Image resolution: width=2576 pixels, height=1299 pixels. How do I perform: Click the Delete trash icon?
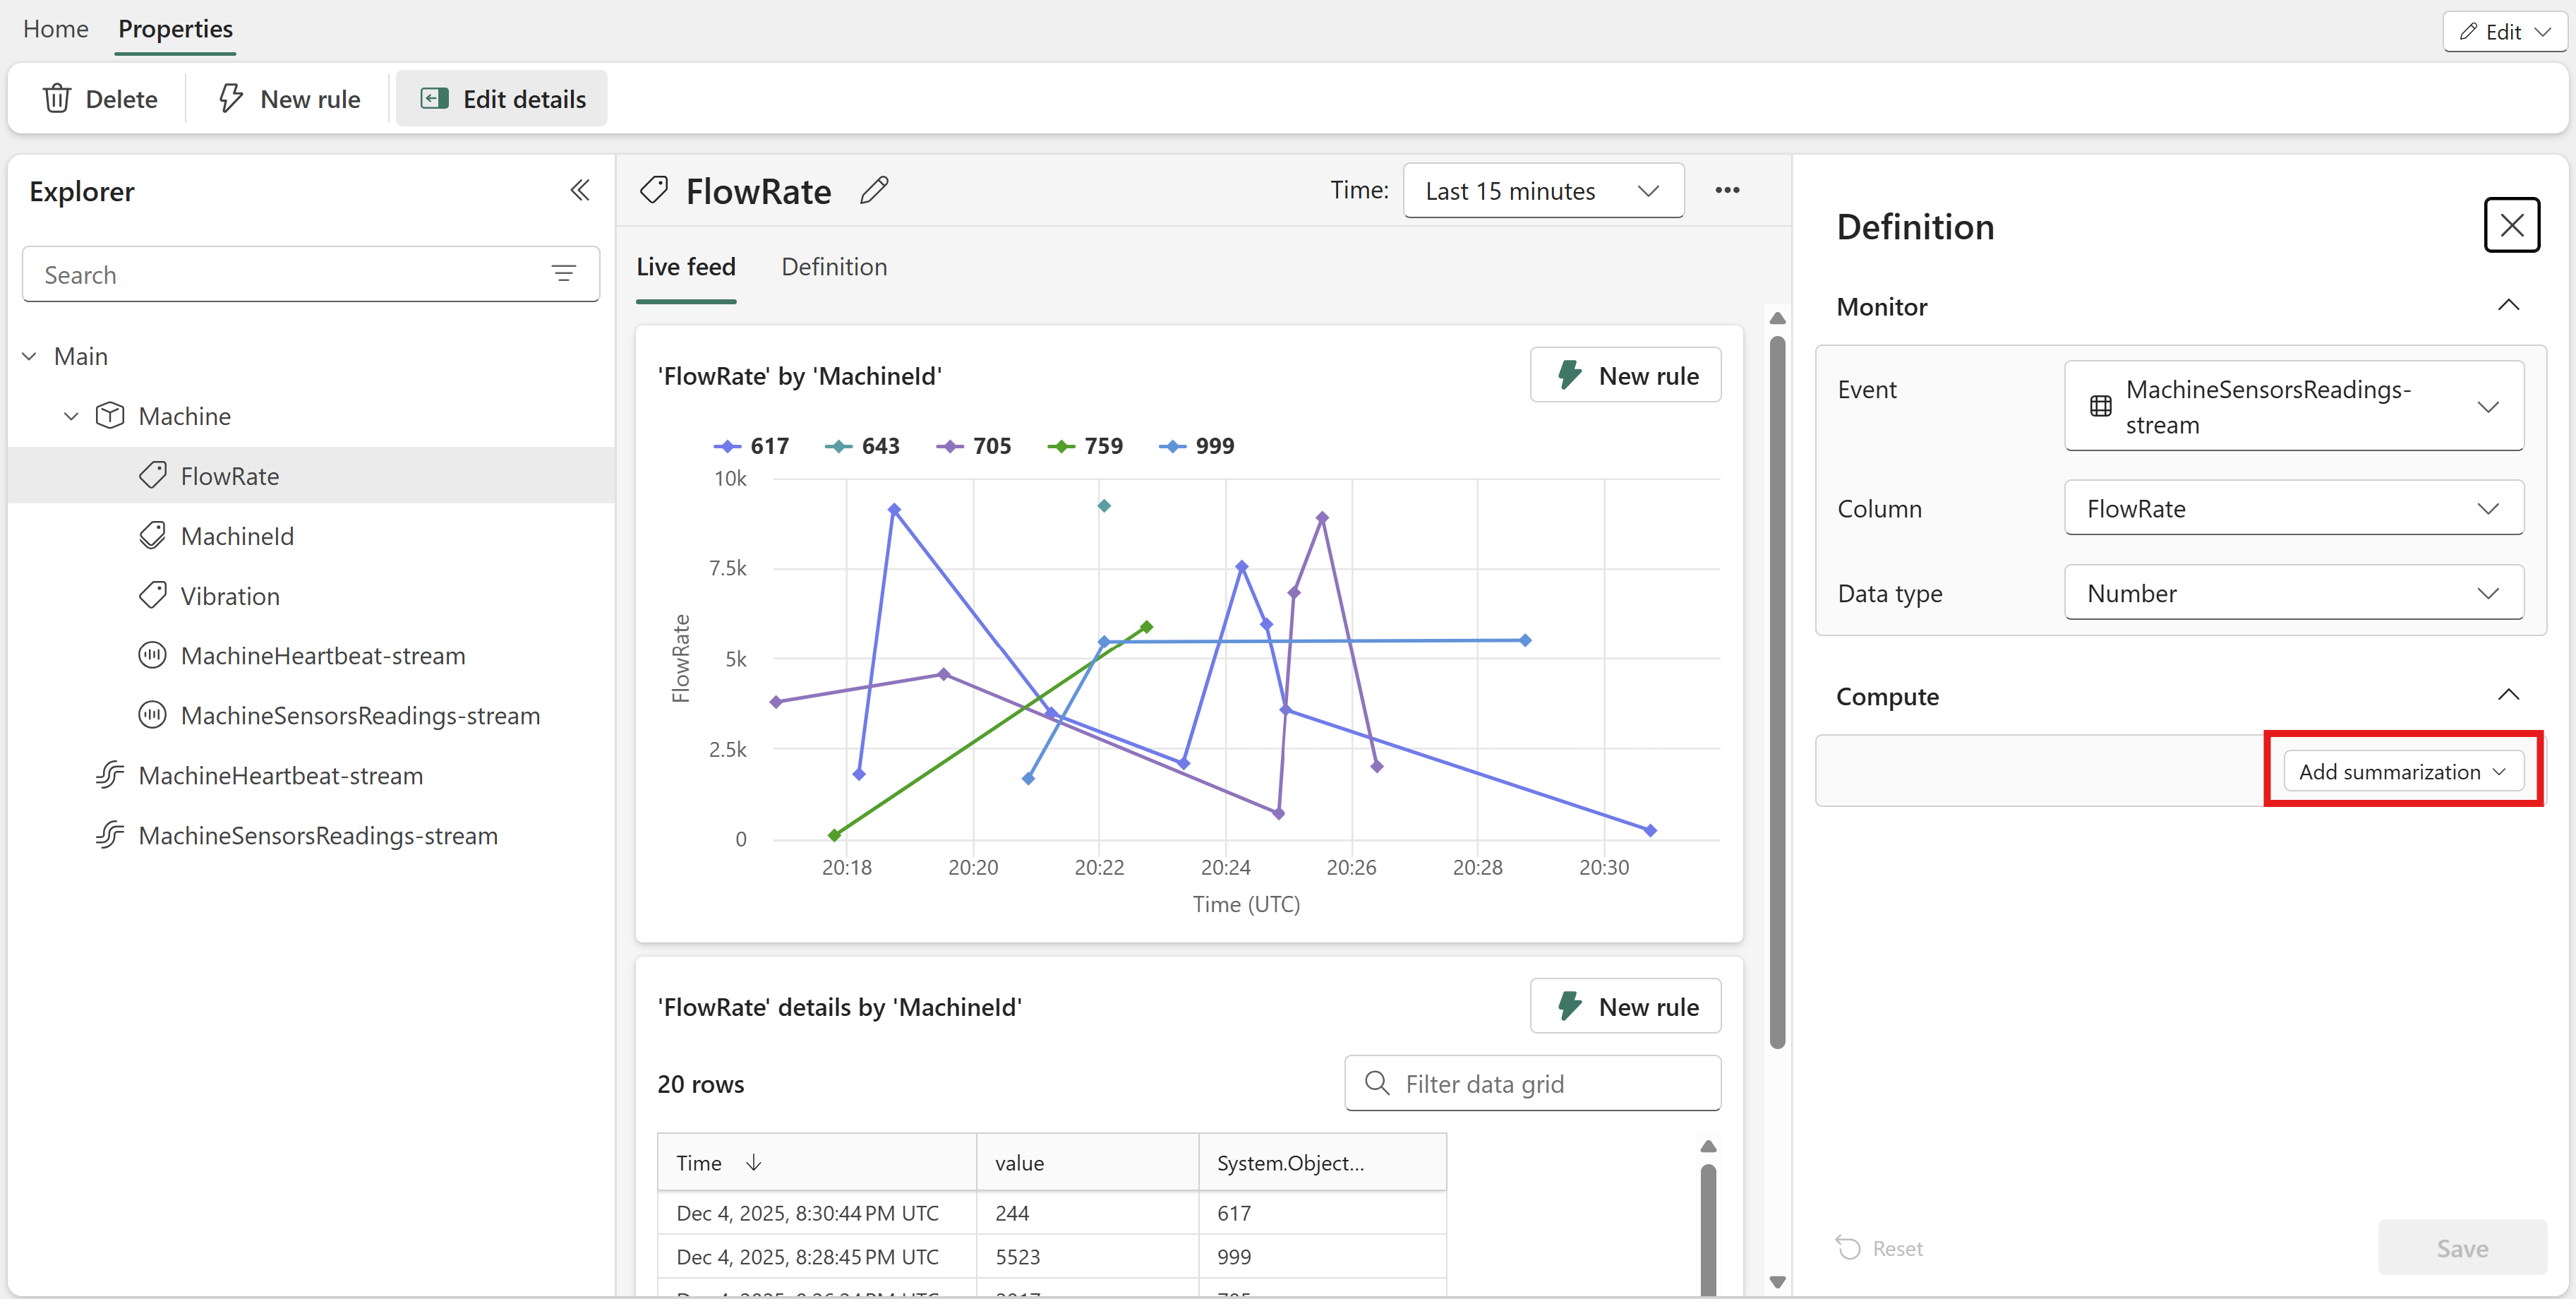coord(57,98)
